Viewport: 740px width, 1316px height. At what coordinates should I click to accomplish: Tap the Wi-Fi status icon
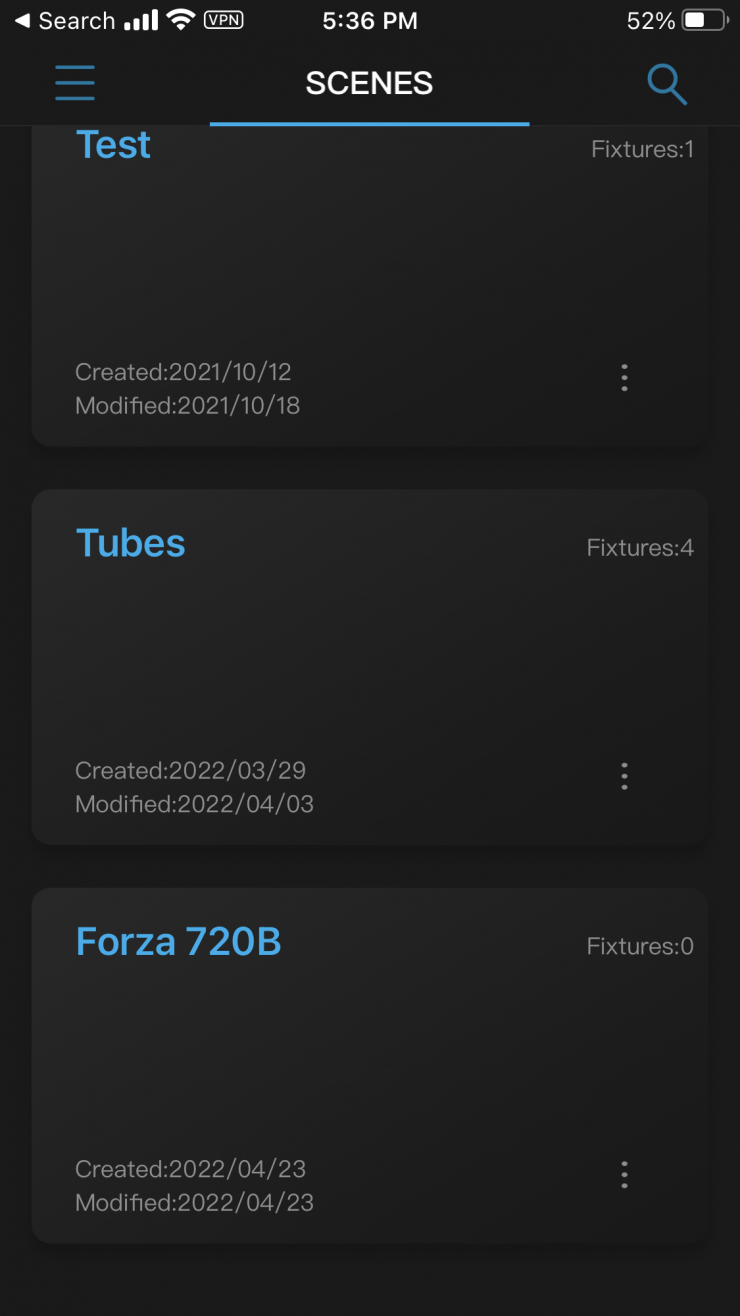pyautogui.click(x=181, y=20)
